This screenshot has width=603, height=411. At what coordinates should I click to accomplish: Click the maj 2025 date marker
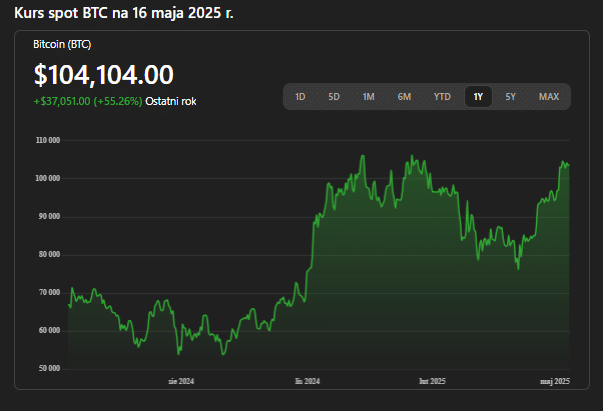tap(555, 381)
